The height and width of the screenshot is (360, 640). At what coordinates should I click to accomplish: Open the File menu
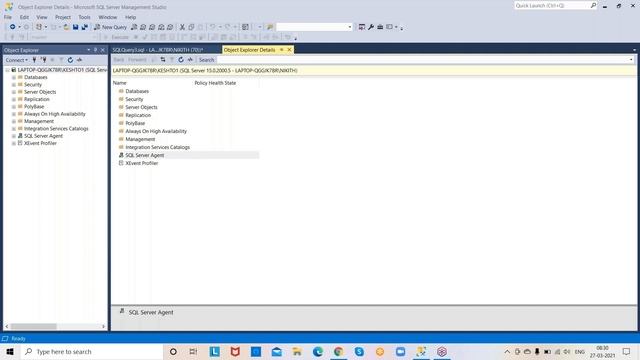(8, 17)
